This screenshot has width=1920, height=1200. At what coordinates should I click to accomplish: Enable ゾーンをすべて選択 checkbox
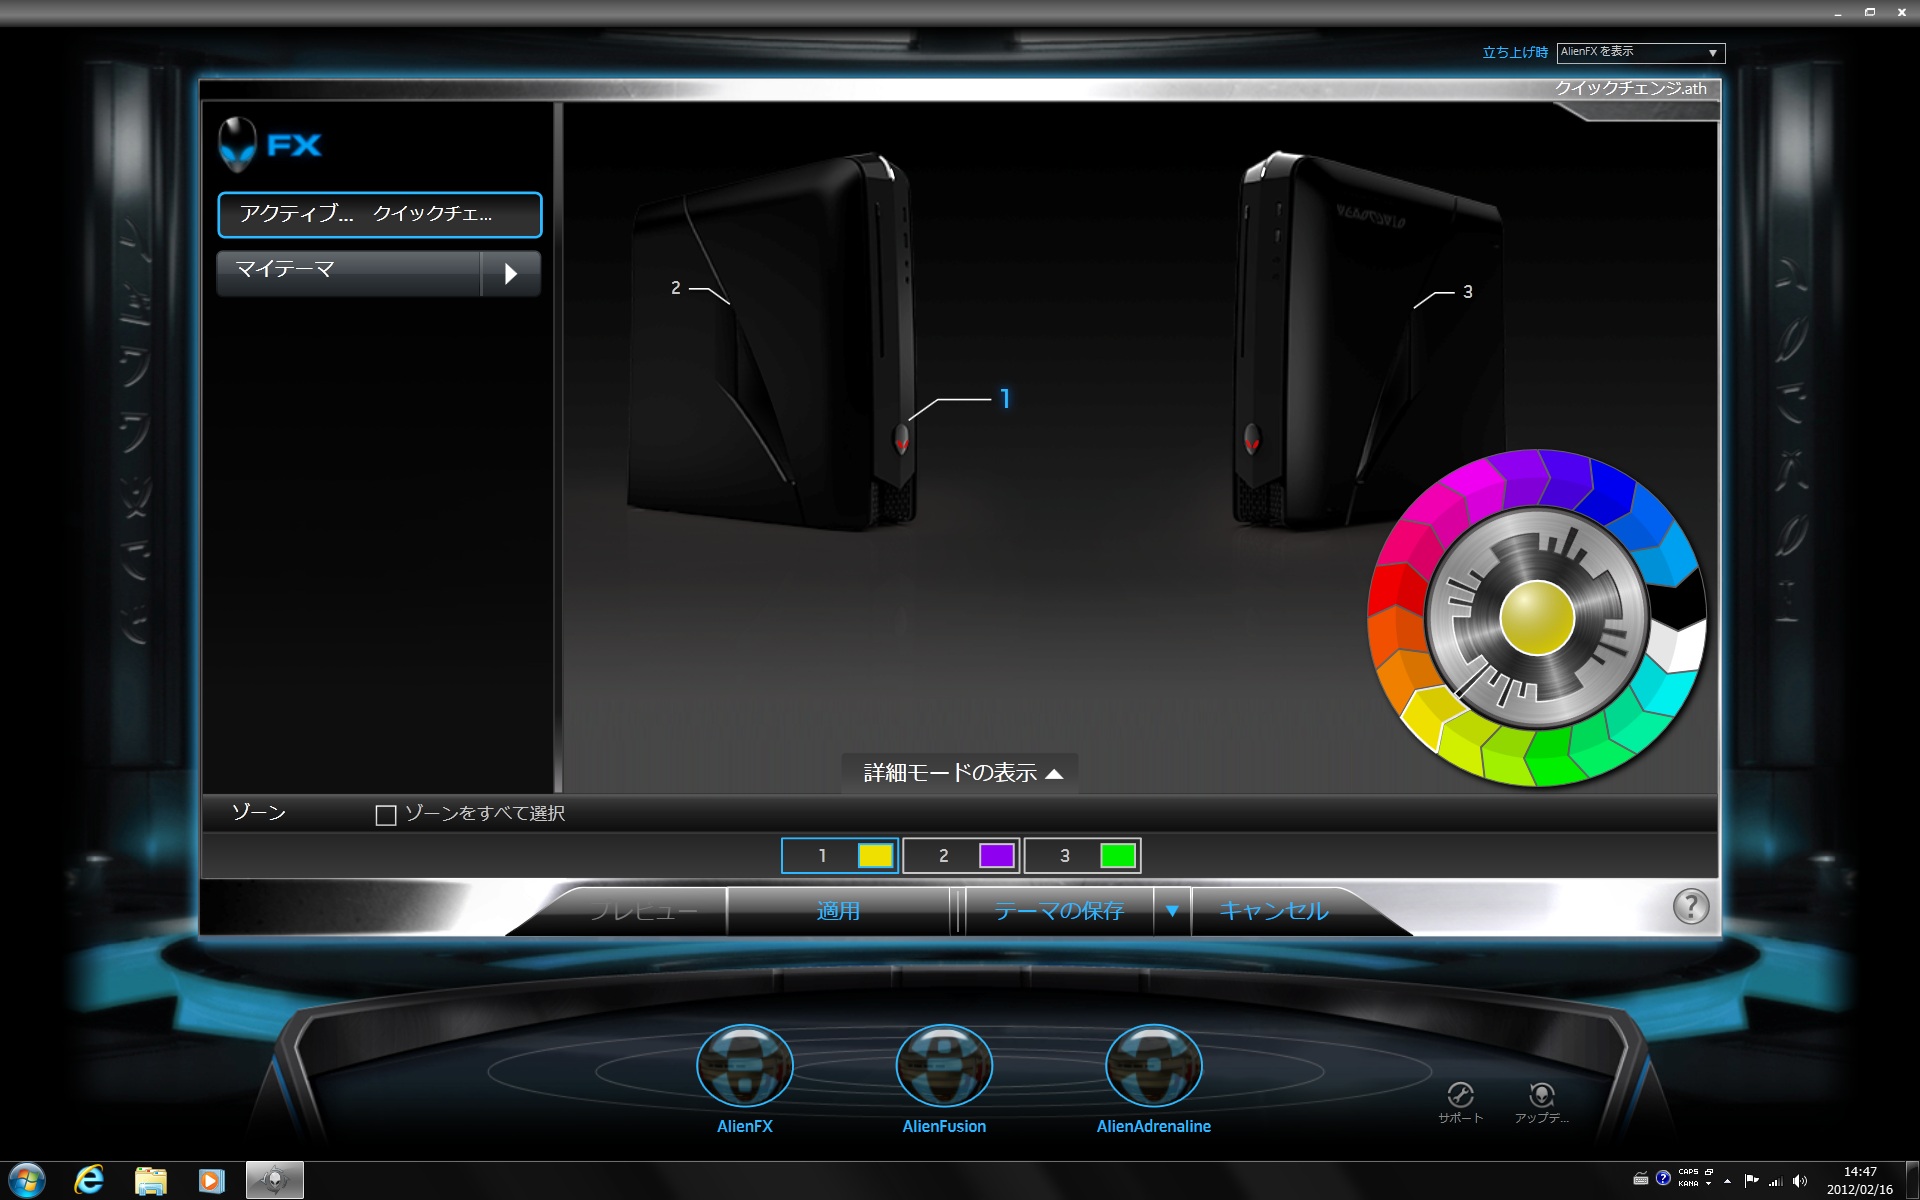click(x=386, y=815)
